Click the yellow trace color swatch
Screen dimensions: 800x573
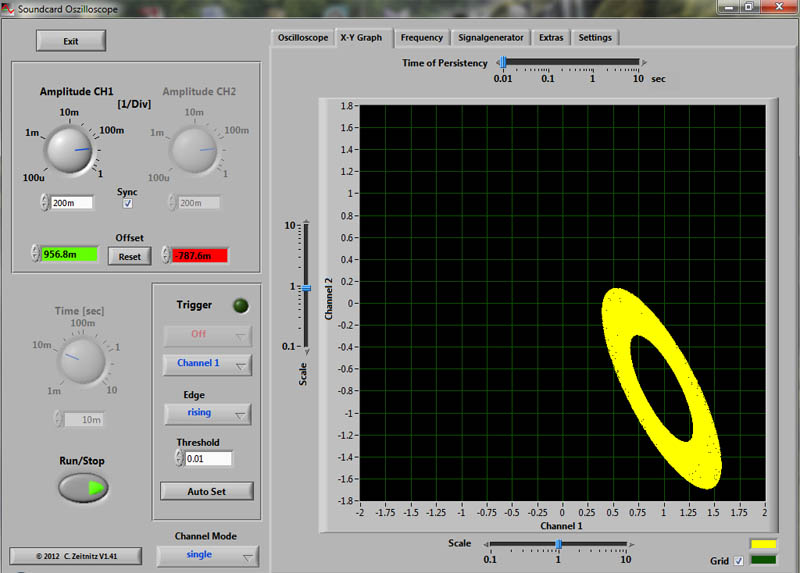click(x=766, y=545)
